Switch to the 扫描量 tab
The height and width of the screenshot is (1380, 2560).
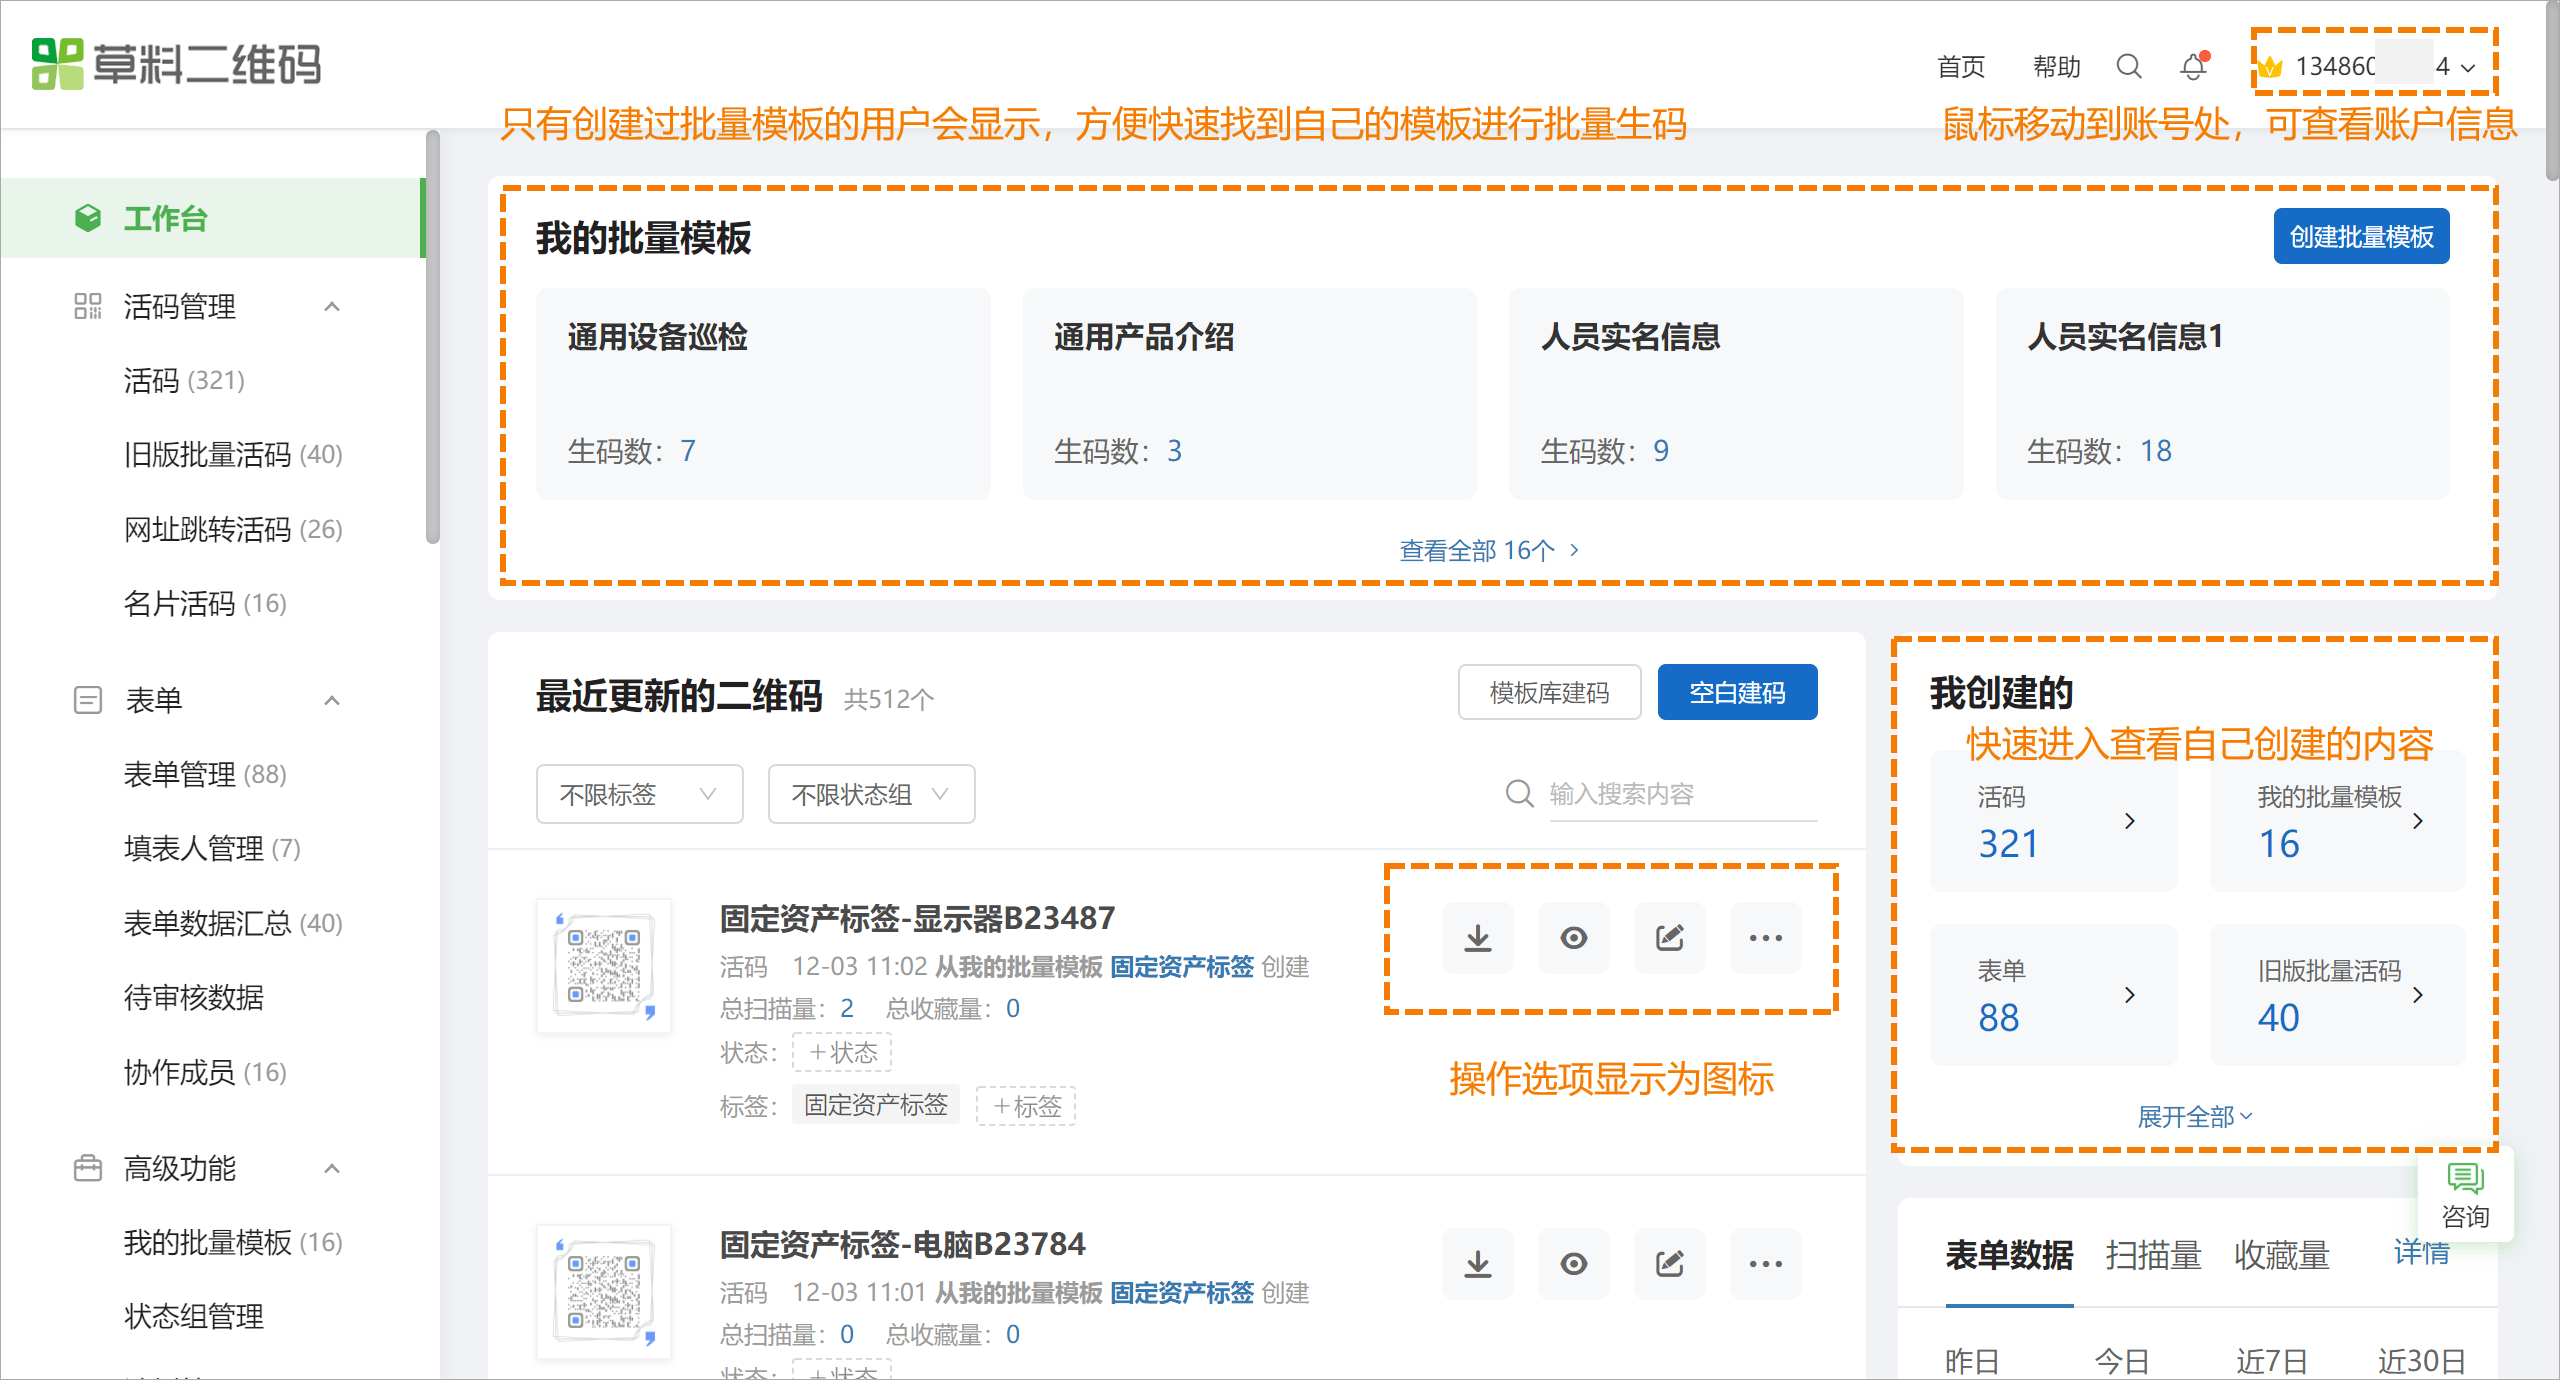pos(2154,1255)
